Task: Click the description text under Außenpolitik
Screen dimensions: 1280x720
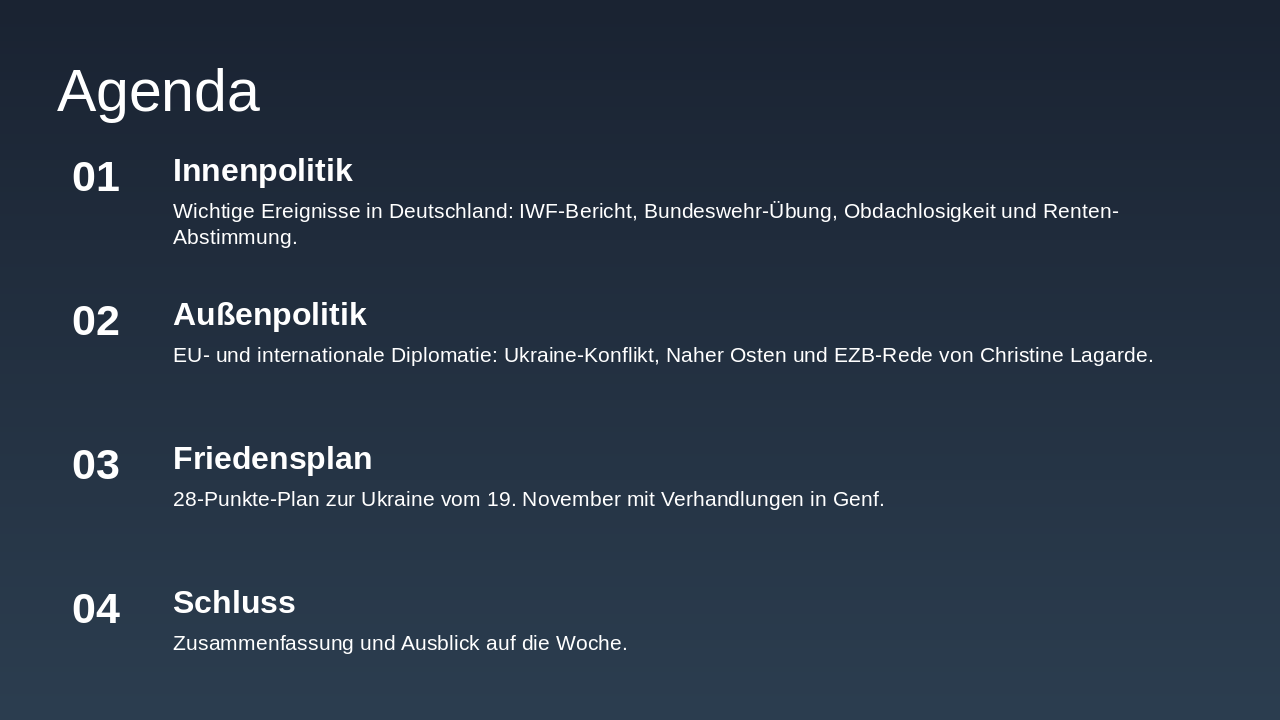Action: coord(662,355)
